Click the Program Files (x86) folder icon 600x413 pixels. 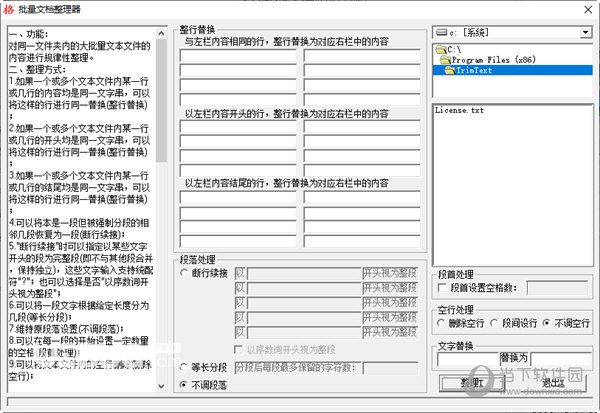[445, 60]
